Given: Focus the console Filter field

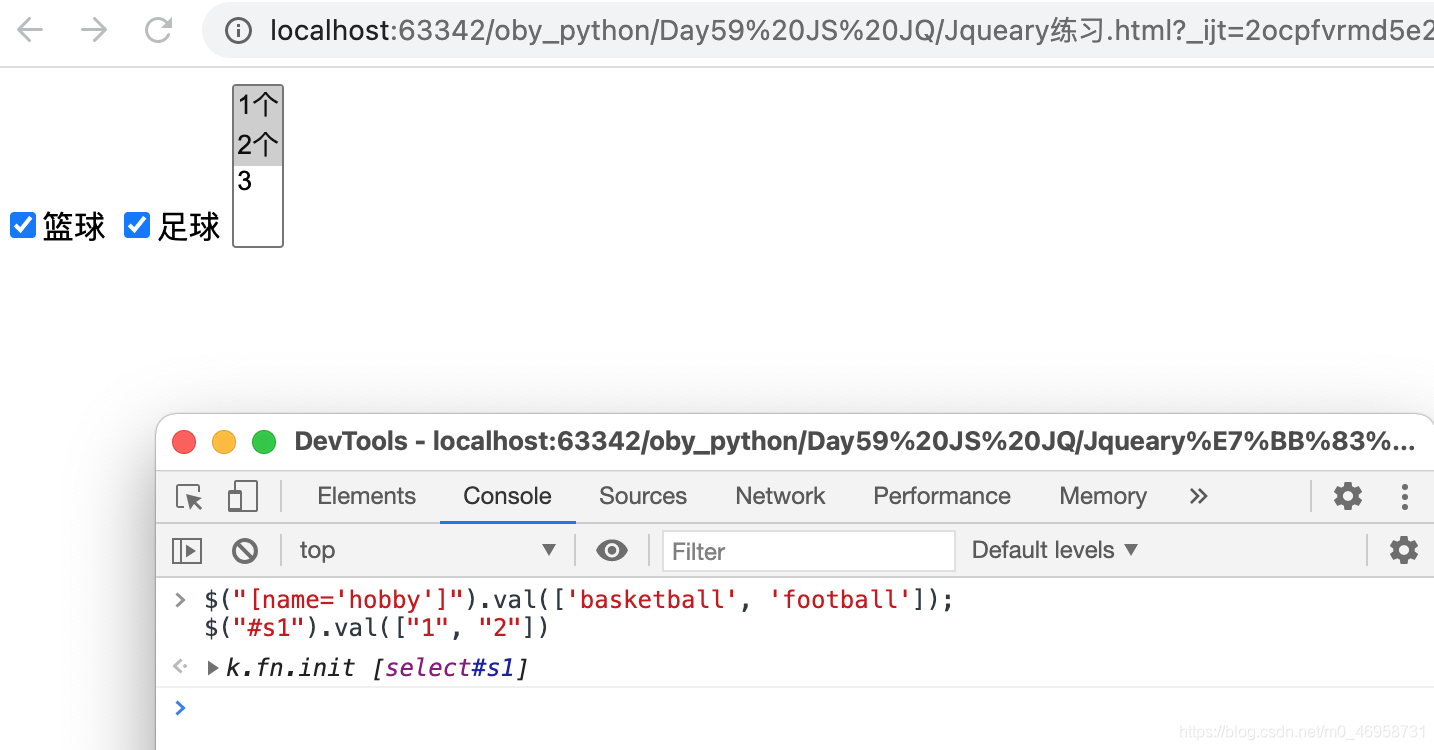Looking at the screenshot, I should pos(809,551).
